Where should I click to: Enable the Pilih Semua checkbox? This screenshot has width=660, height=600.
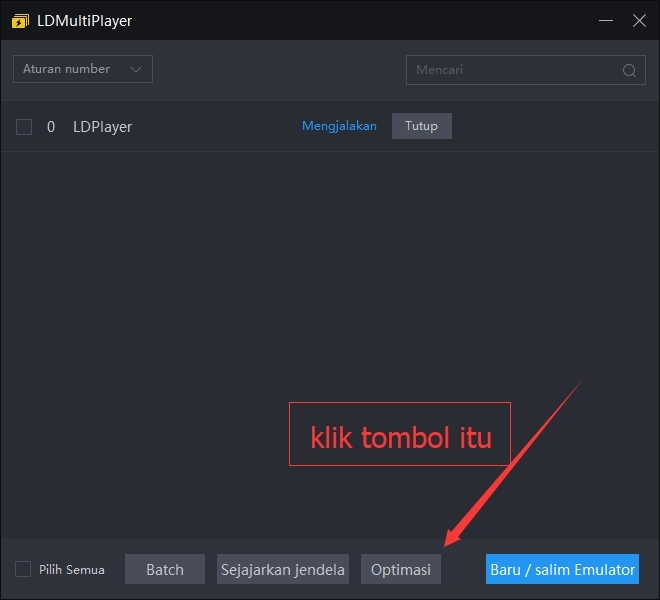(x=23, y=569)
